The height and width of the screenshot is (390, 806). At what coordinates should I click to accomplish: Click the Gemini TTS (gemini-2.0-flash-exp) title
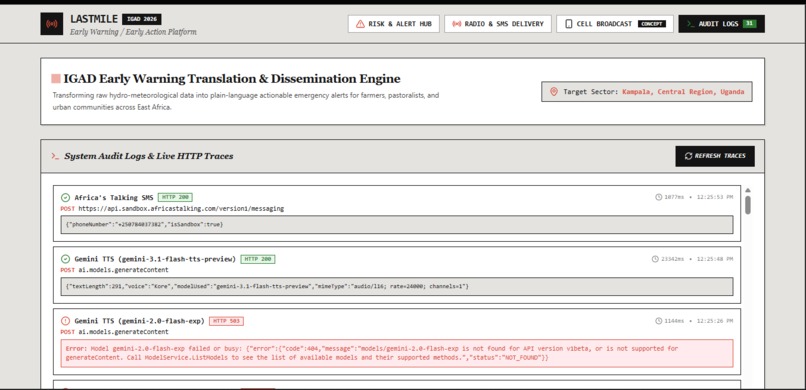[139, 321]
